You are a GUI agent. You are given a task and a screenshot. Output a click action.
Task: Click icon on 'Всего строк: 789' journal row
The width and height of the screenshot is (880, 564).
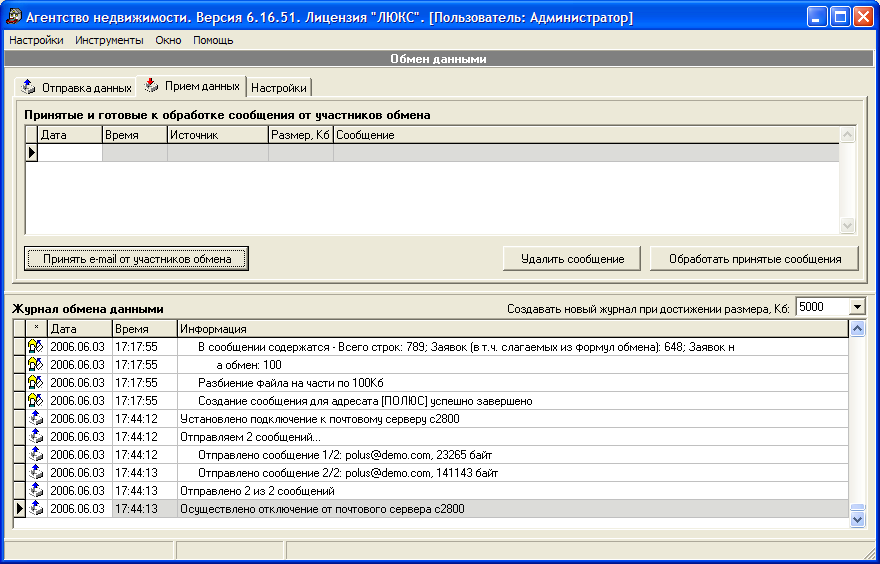(x=36, y=347)
